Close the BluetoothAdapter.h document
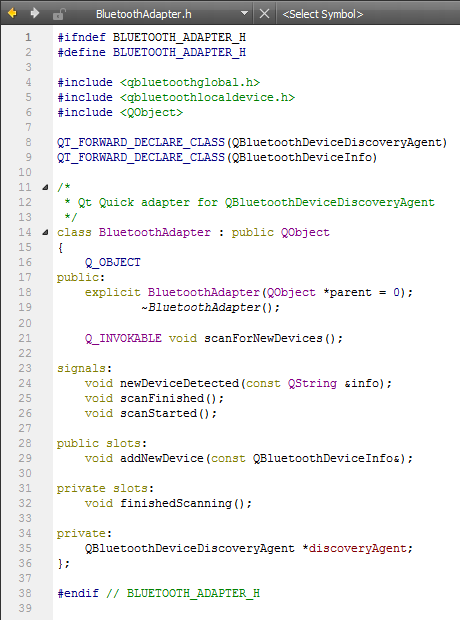The image size is (460, 620). [264, 14]
